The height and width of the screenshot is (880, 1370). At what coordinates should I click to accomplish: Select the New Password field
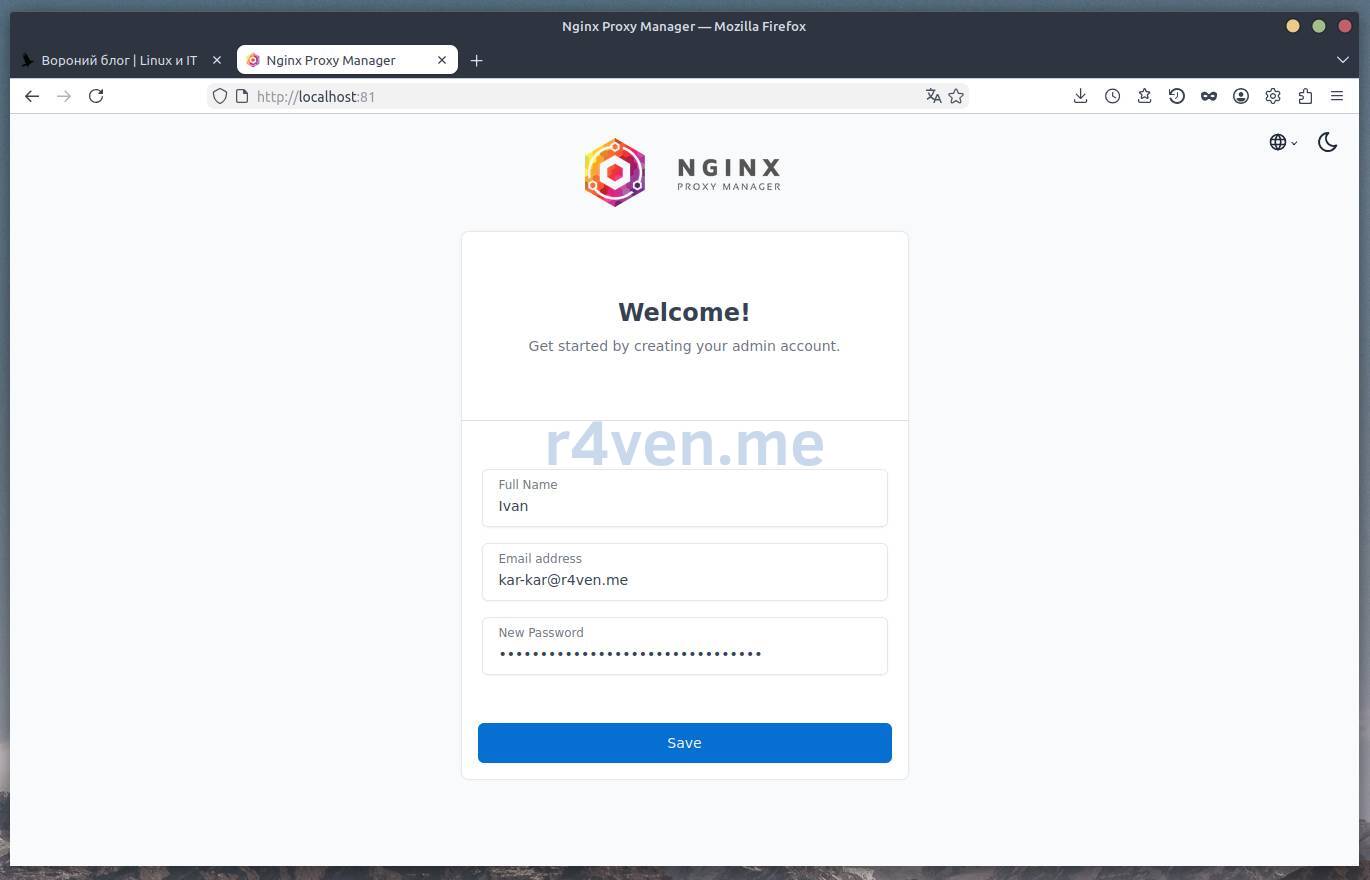point(684,654)
